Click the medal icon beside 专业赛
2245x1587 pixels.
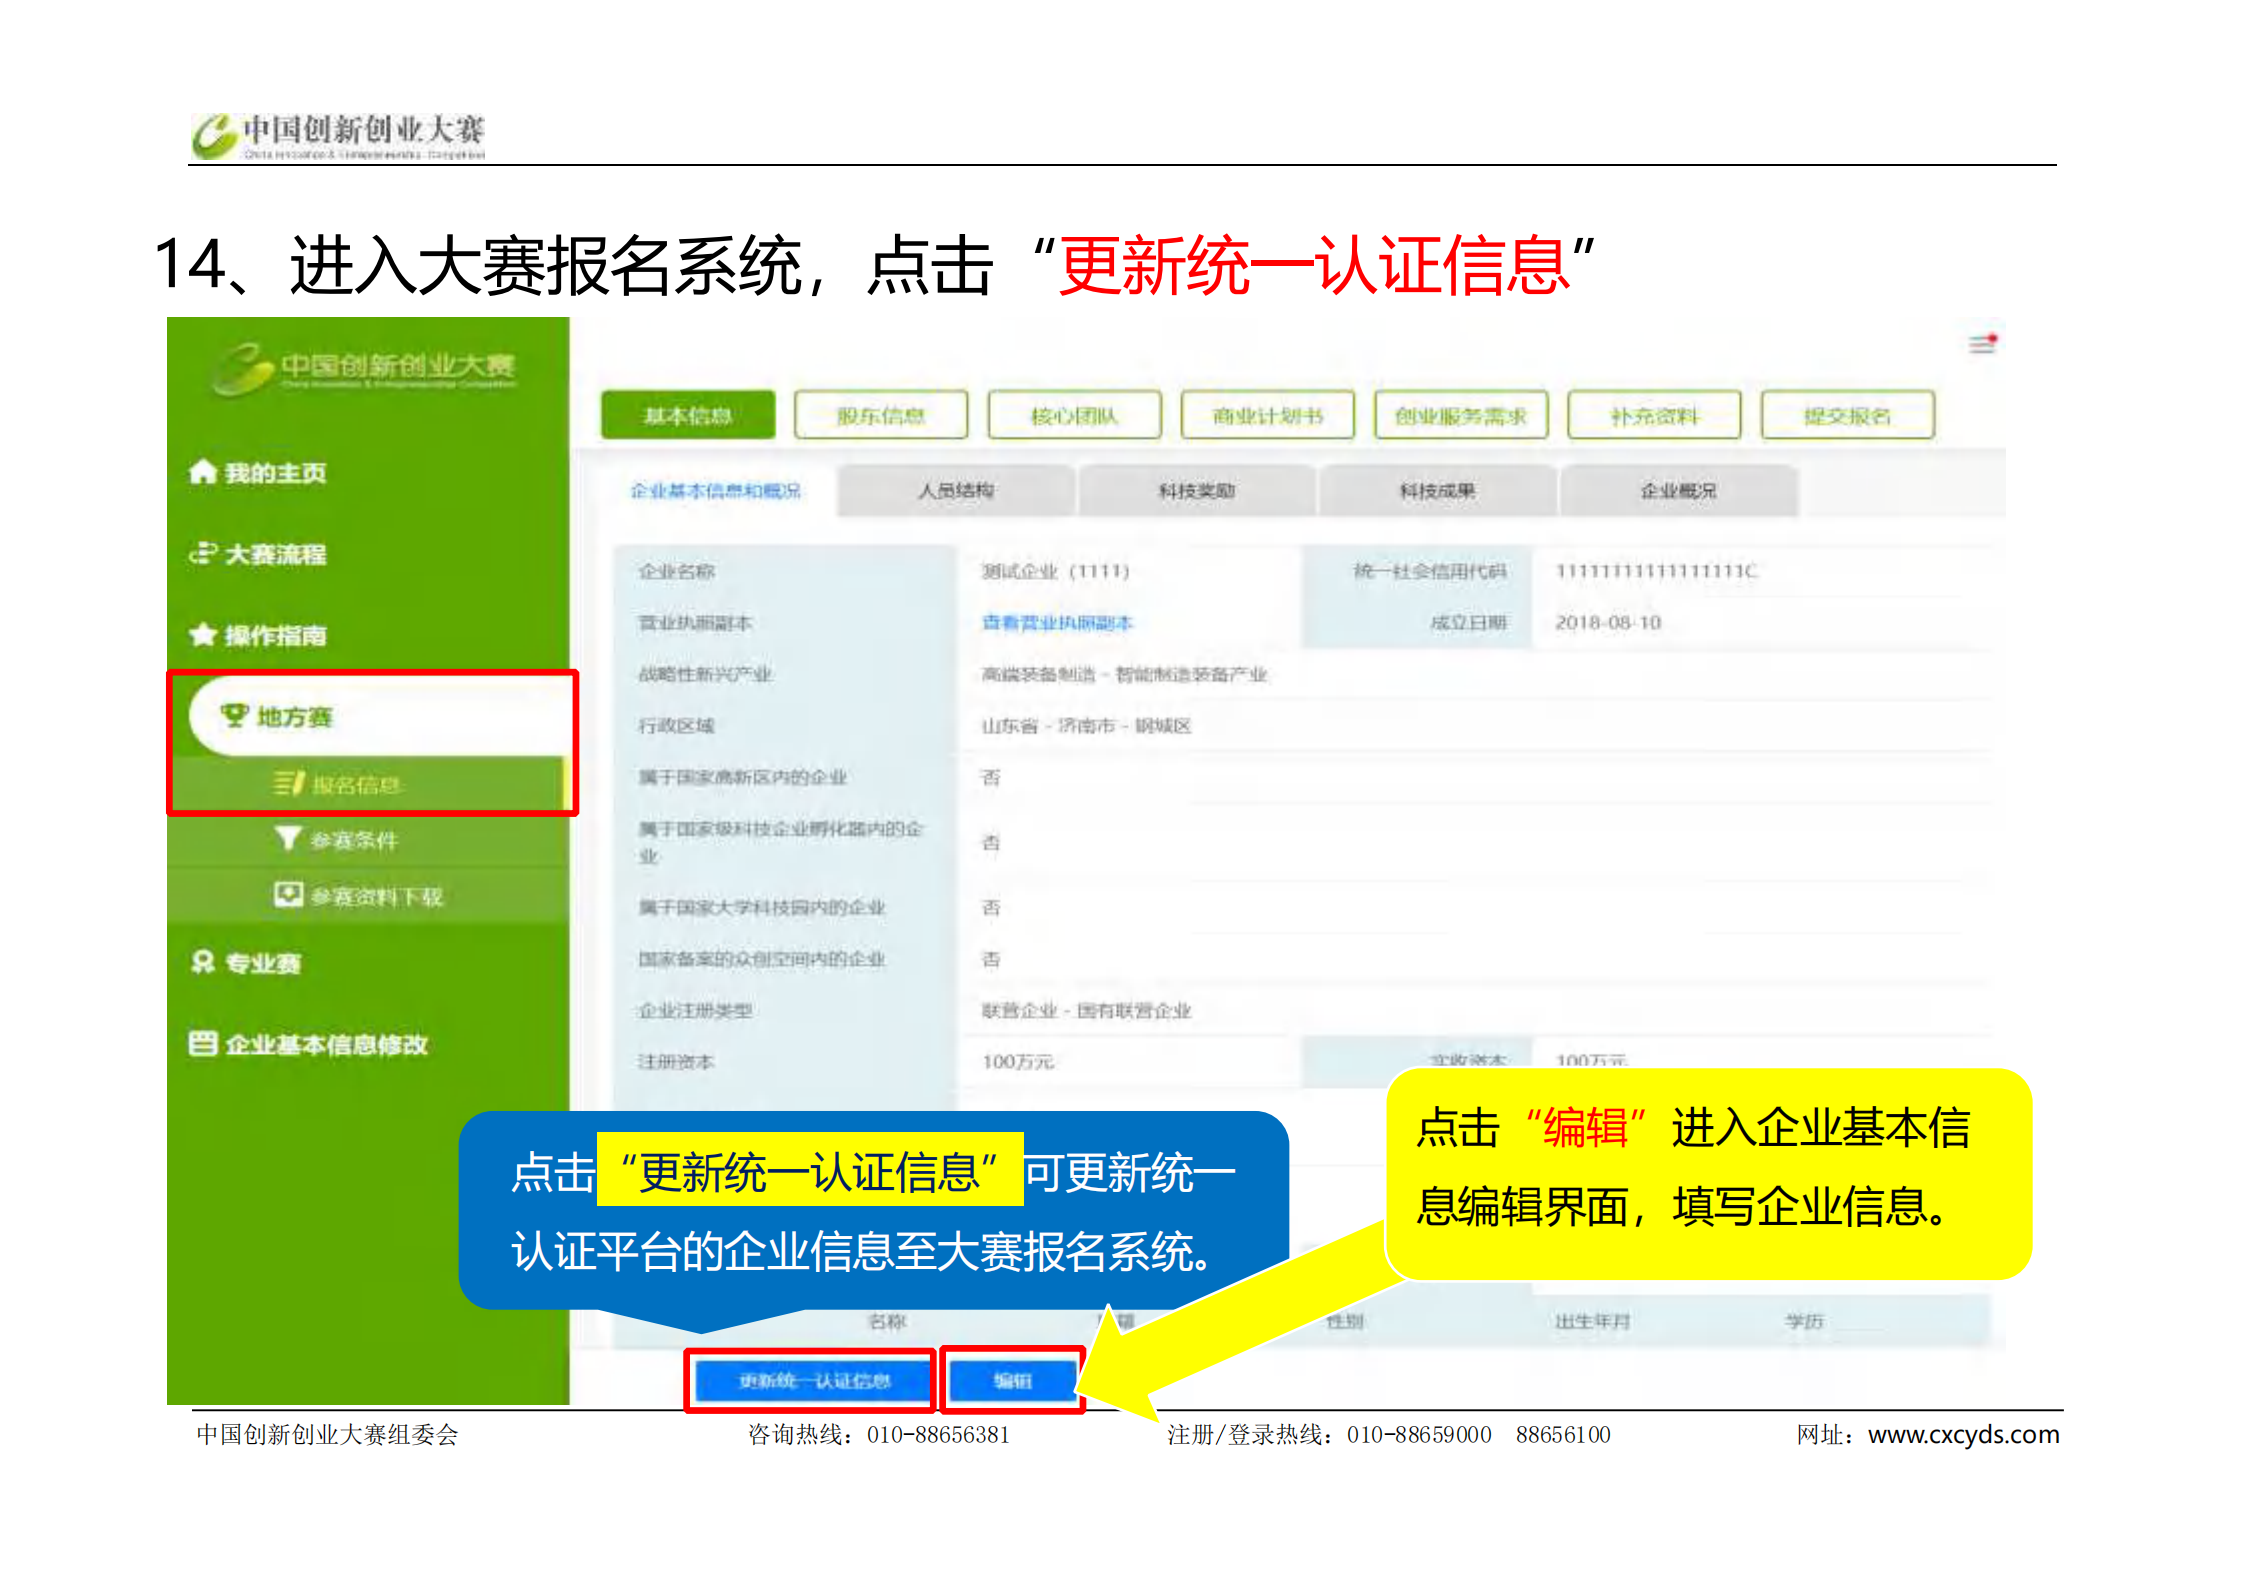tap(203, 962)
